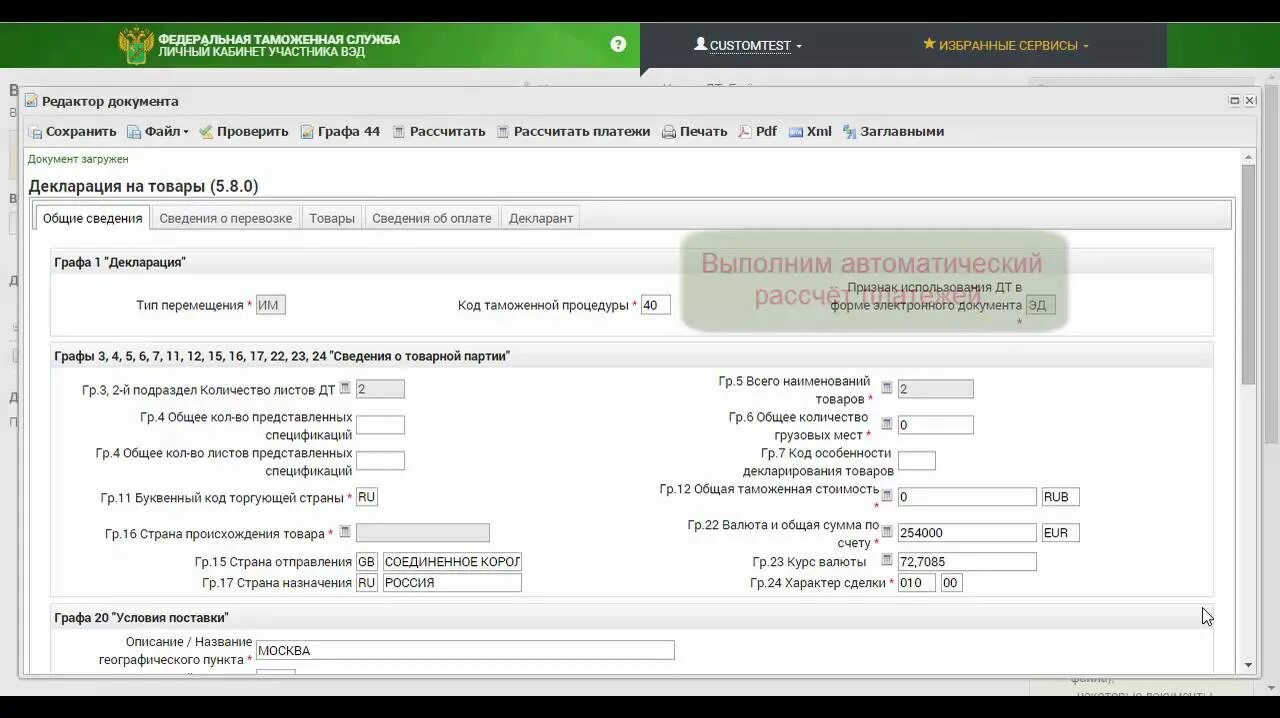Click calculator icon next to Общее количество грузовых мест
The height and width of the screenshot is (718, 1280).
[886, 424]
